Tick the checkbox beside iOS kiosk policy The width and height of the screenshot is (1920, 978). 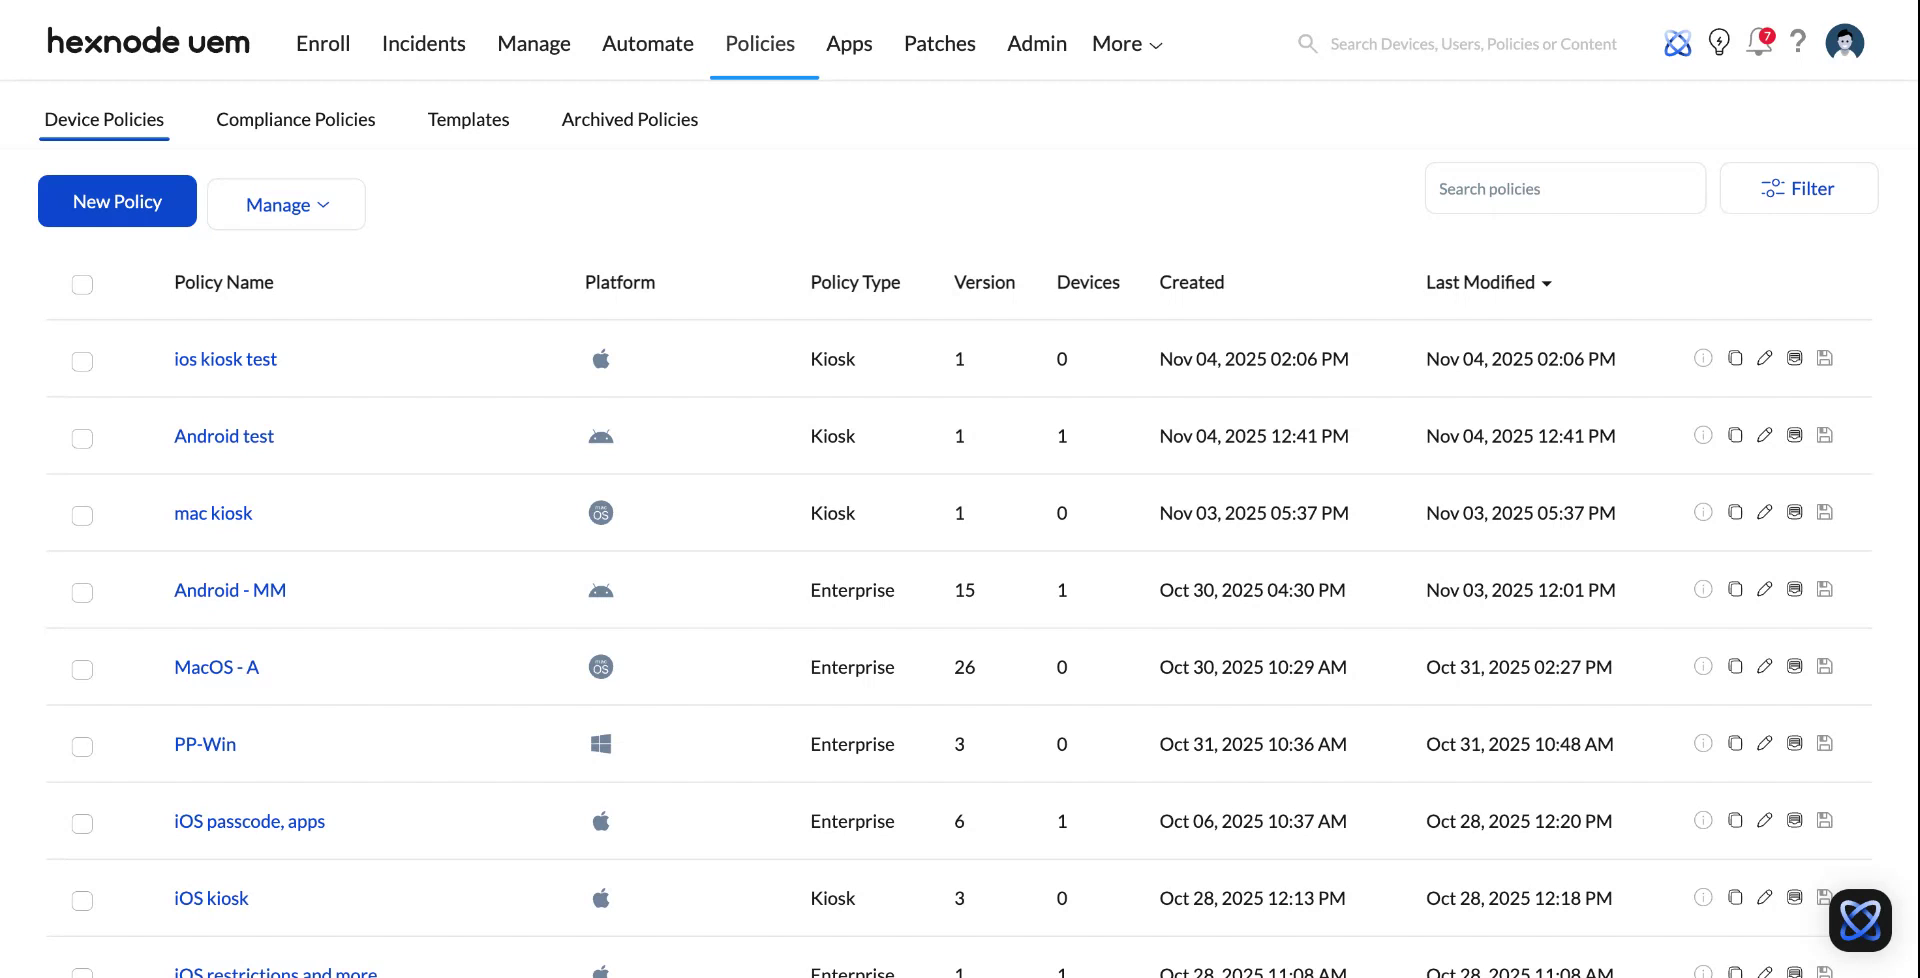(x=82, y=900)
